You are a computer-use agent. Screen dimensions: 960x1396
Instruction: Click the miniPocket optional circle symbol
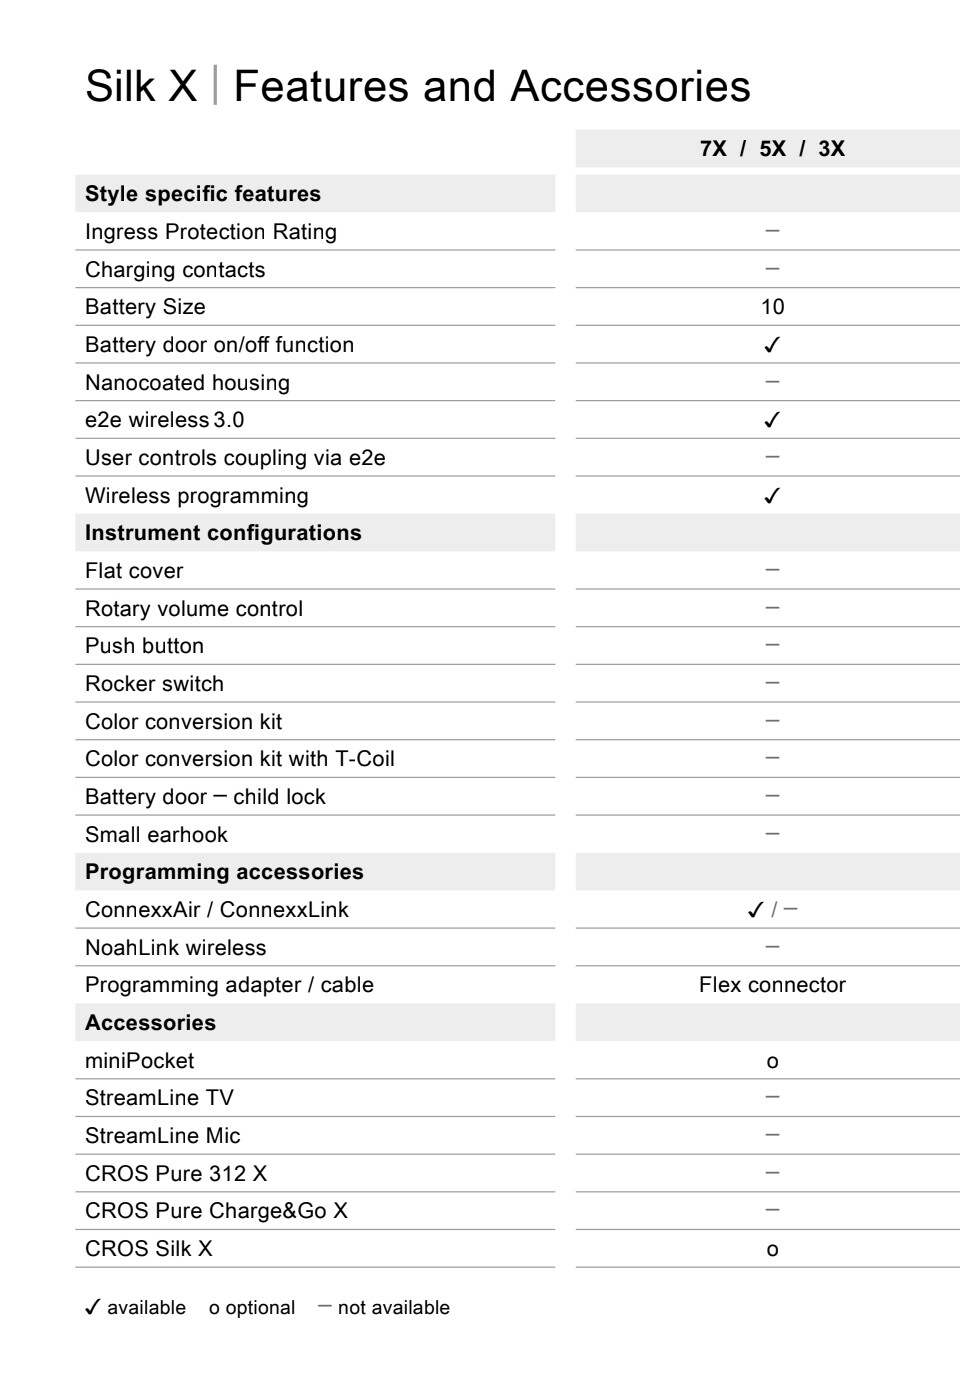tap(772, 1062)
